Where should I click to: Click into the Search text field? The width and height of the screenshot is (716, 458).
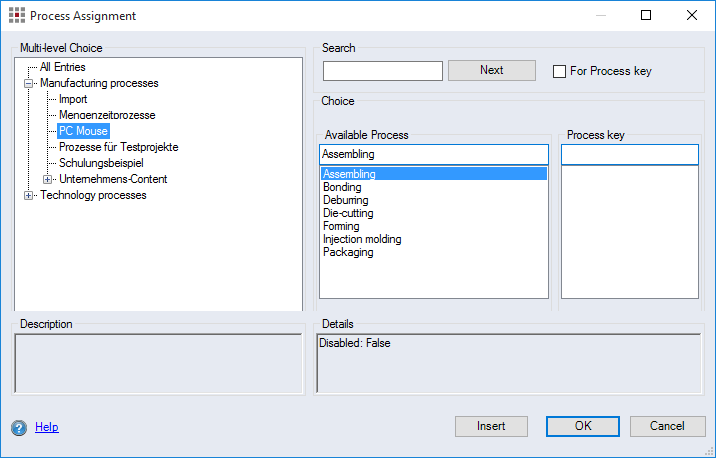tap(382, 71)
